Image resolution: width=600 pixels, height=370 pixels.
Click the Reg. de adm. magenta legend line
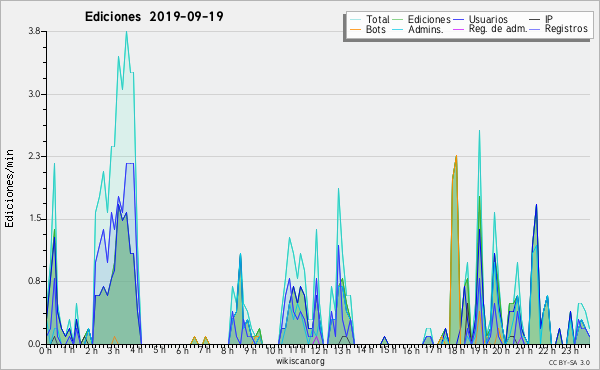pos(458,29)
